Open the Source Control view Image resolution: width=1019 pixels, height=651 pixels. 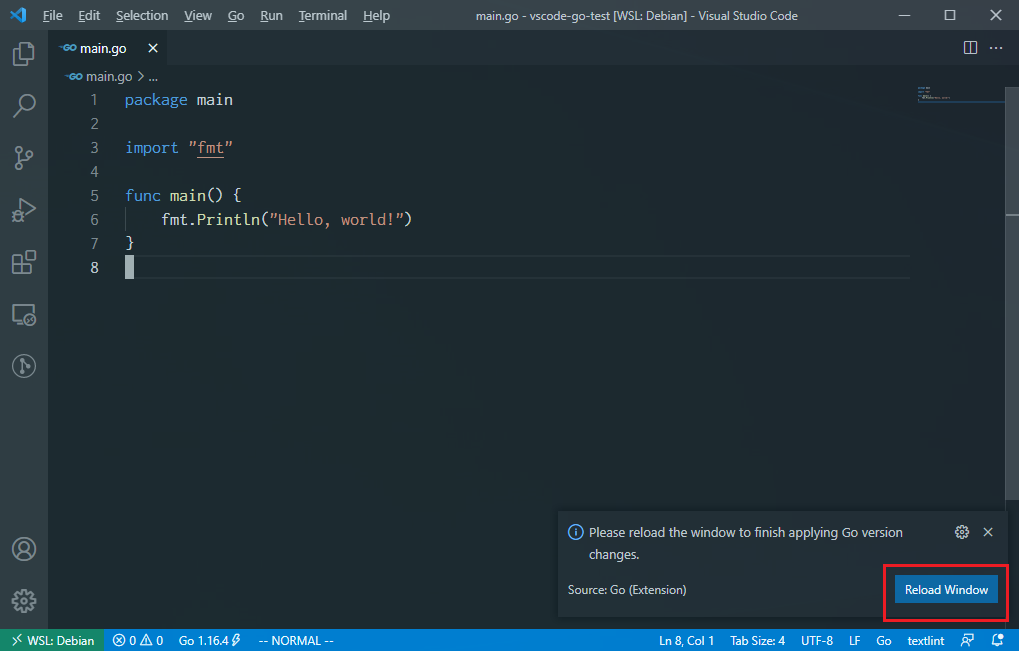pos(23,158)
